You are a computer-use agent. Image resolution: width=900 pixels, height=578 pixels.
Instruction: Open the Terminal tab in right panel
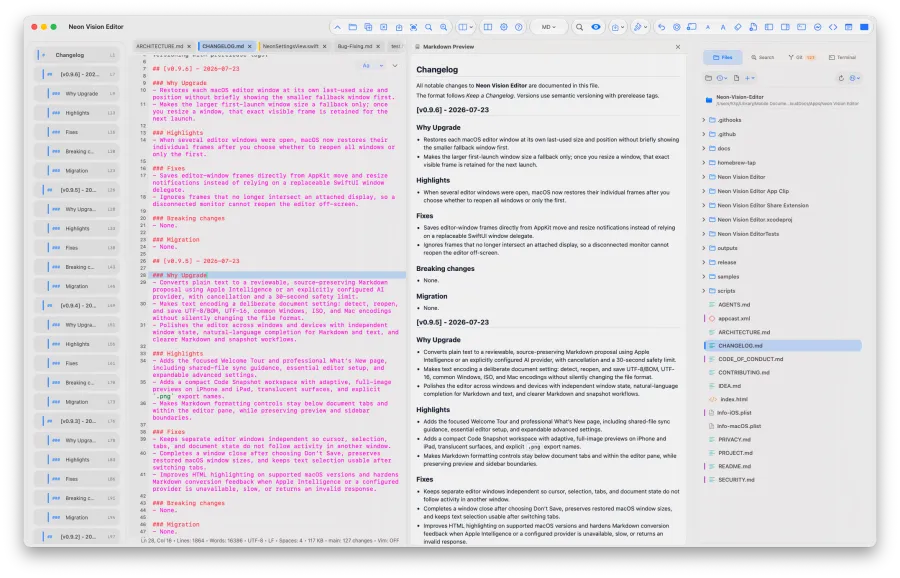(842, 57)
